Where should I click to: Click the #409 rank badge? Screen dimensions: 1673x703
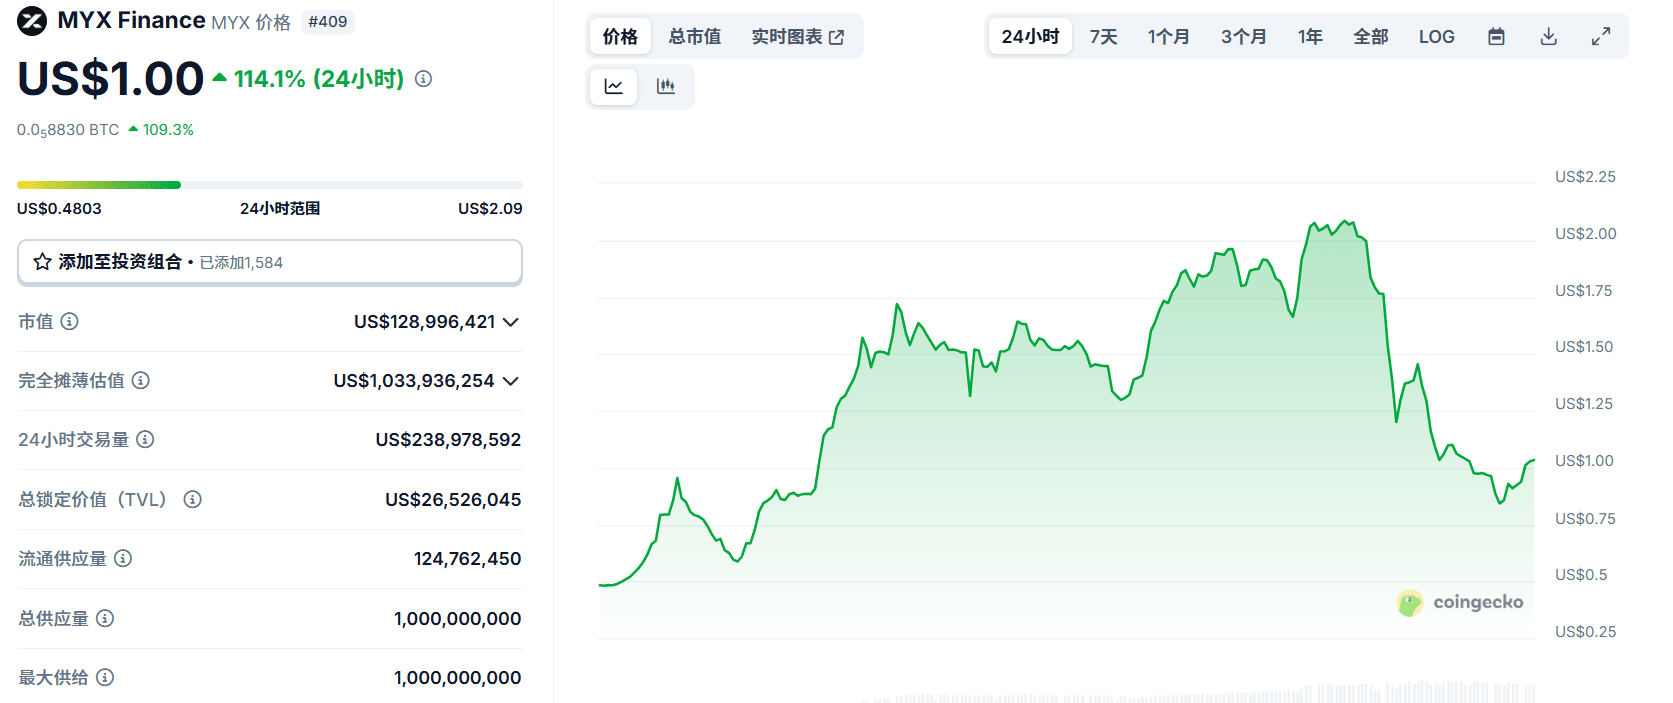(x=328, y=21)
